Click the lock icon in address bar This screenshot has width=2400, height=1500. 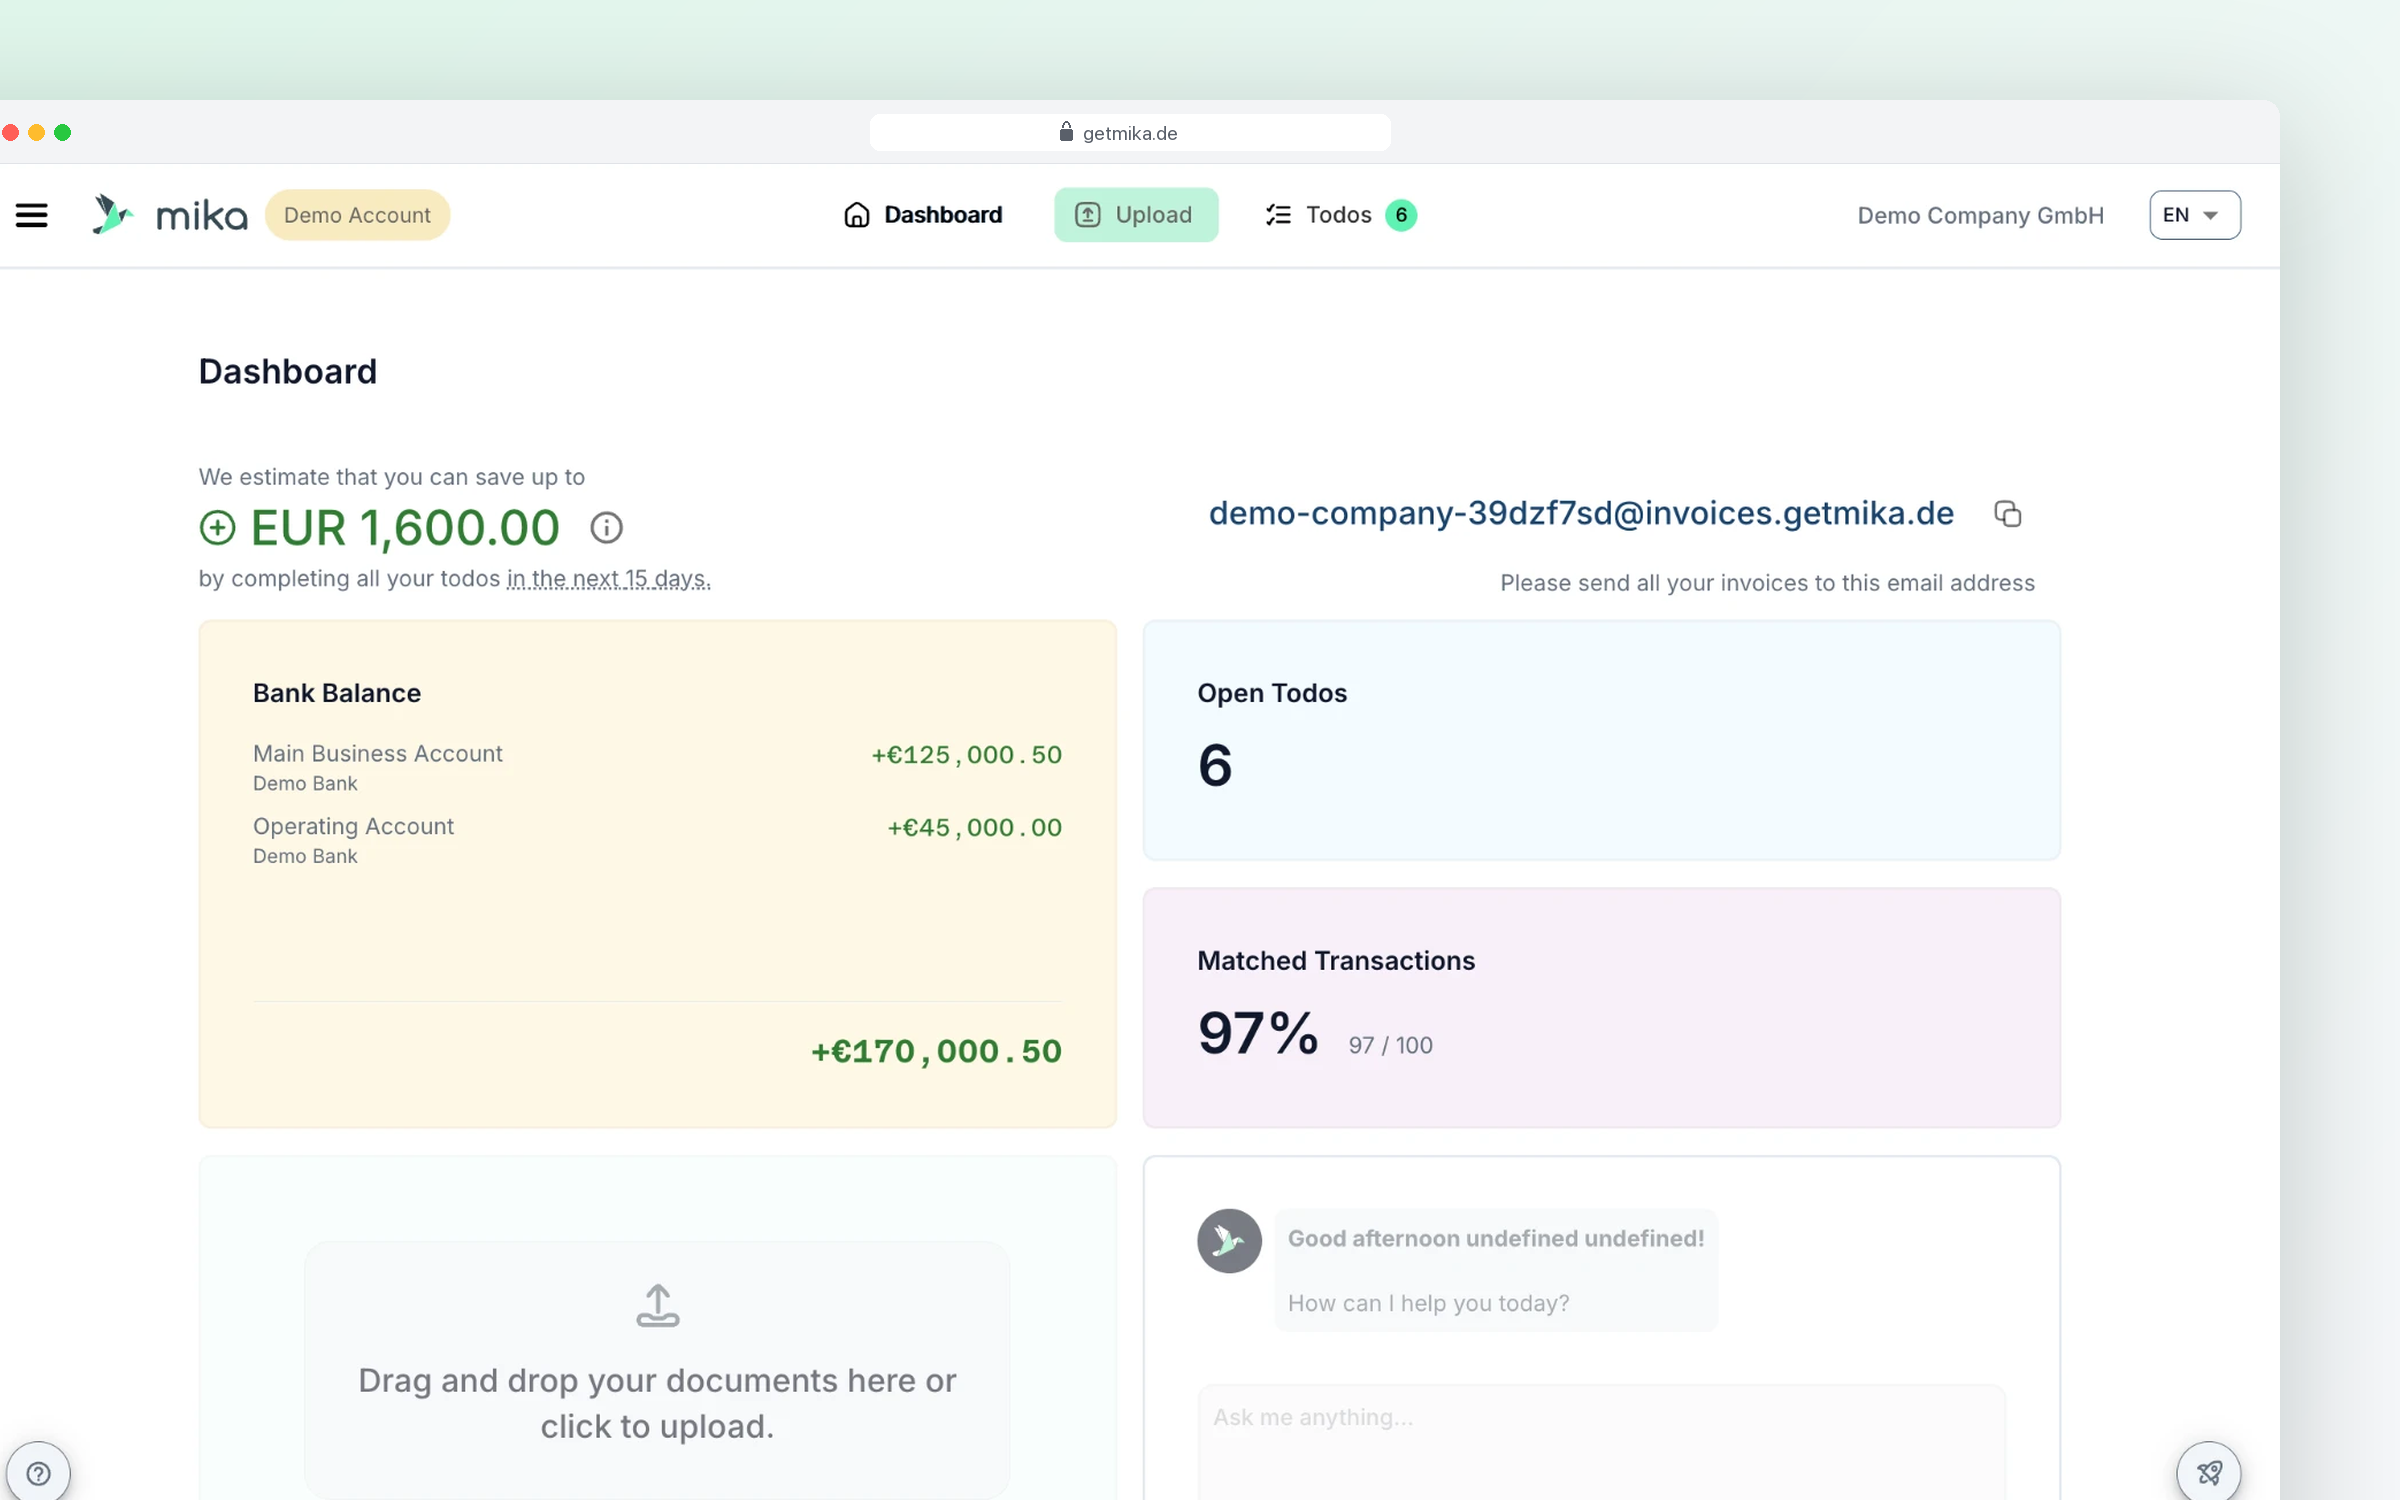[1066, 132]
